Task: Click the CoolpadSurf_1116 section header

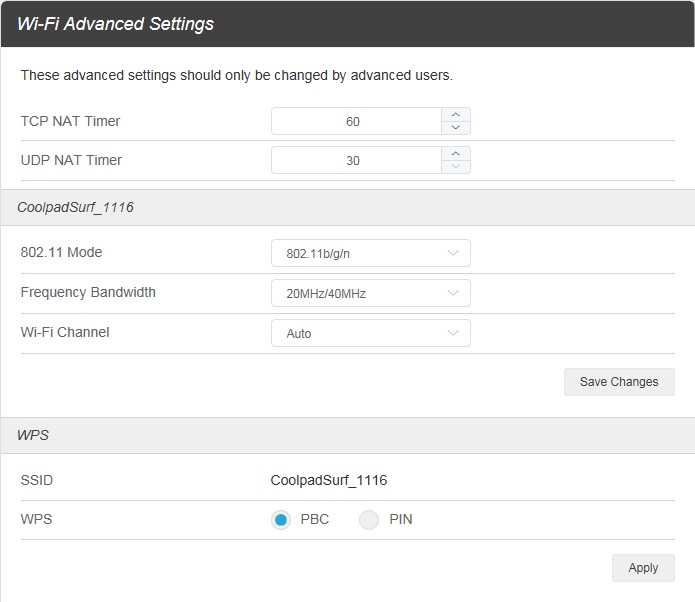Action: pyautogui.click(x=76, y=208)
